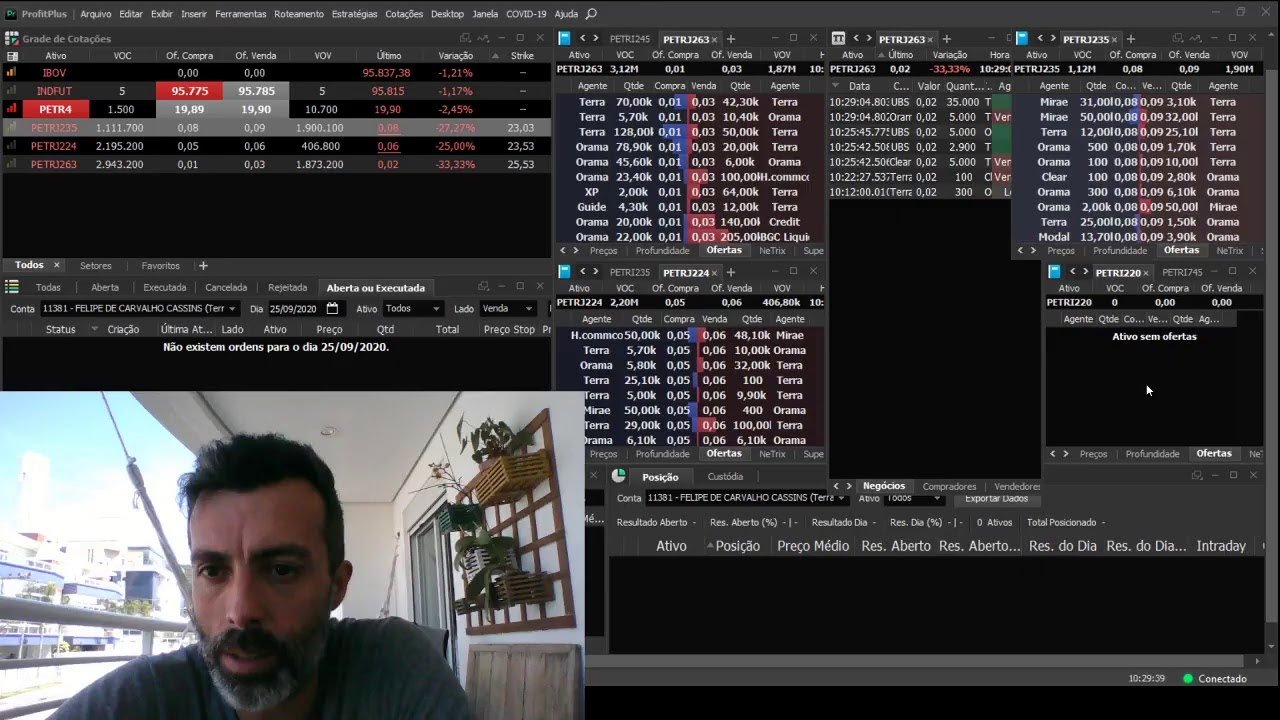
Task: Switch to the Favoritos tab
Action: (x=160, y=266)
